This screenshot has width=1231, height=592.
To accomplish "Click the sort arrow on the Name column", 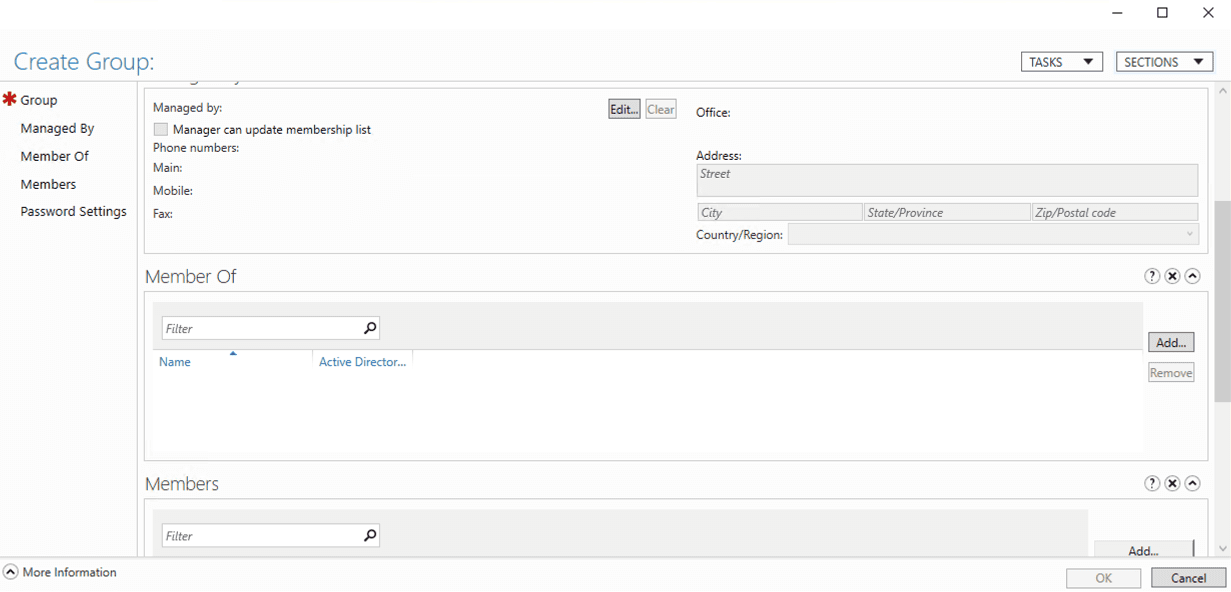I will [232, 352].
